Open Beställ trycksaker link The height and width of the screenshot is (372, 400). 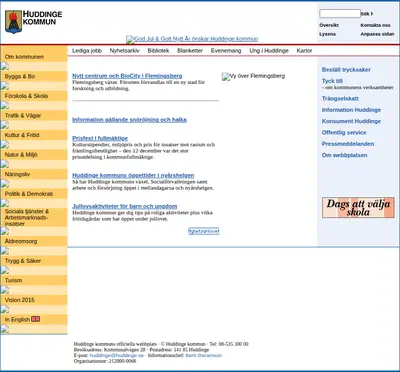[346, 70]
